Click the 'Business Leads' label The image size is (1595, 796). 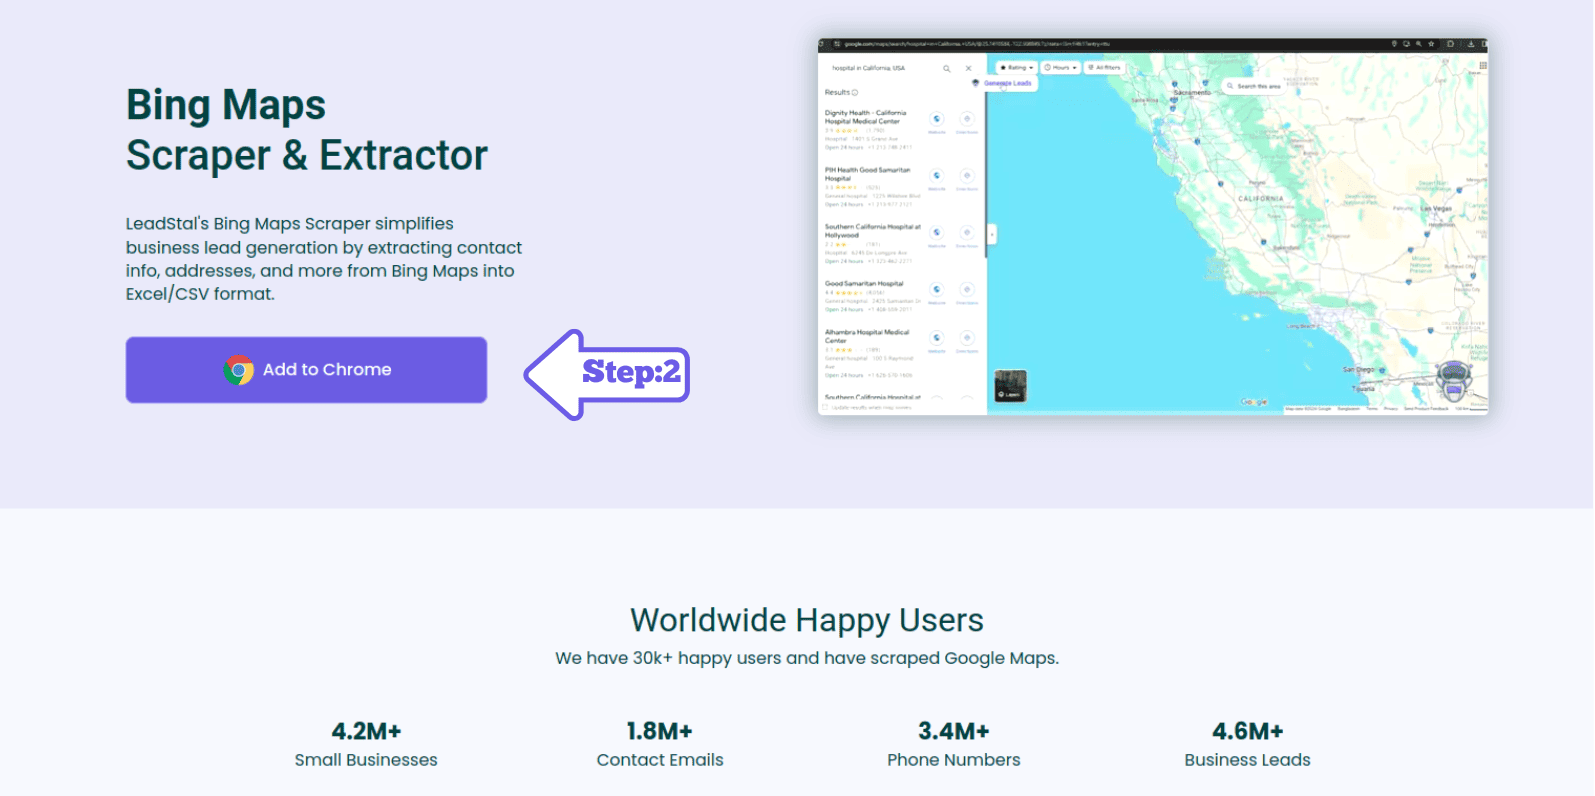pos(1248,760)
